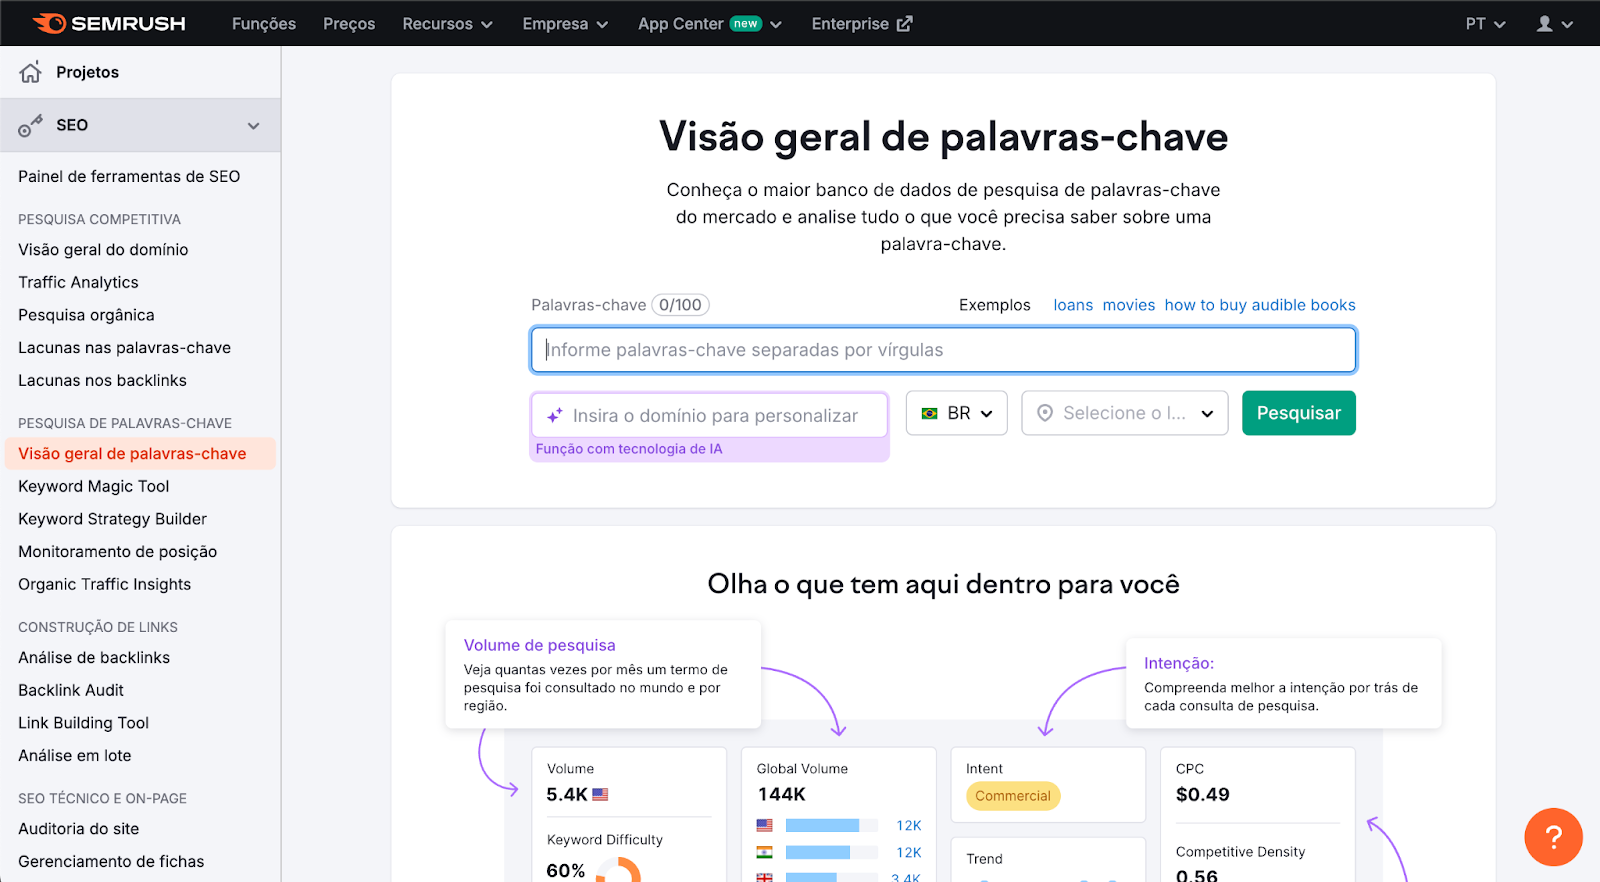
Task: Click the 'movies' example link
Action: (x=1129, y=305)
